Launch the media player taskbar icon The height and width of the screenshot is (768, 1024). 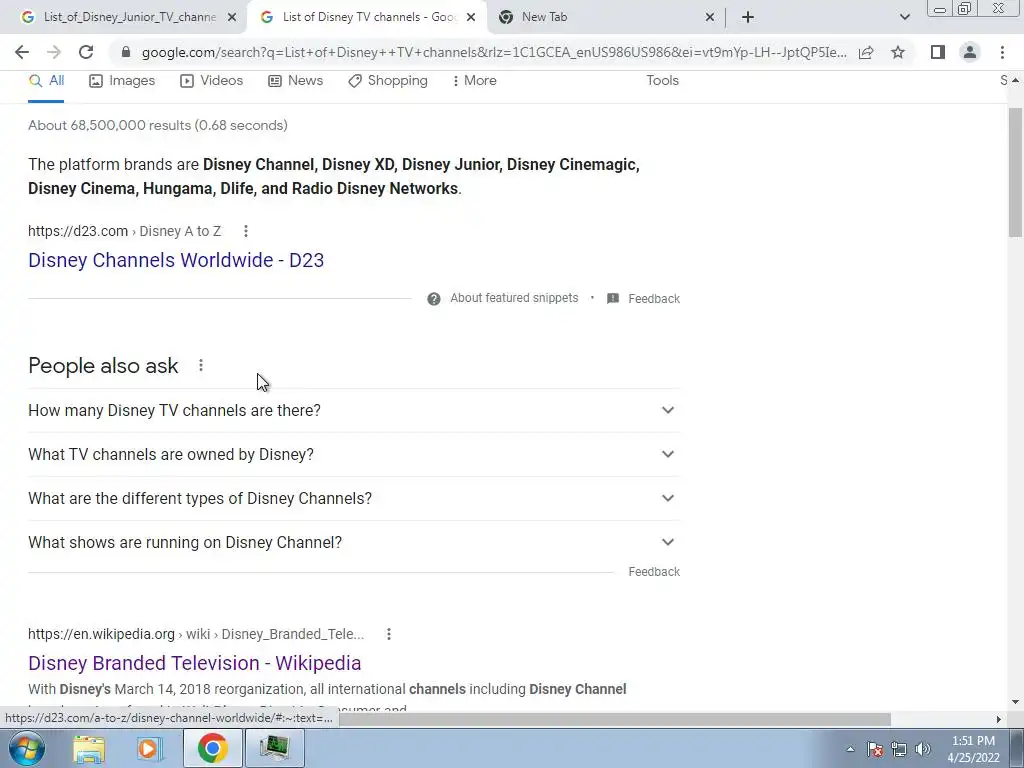pyautogui.click(x=150, y=748)
